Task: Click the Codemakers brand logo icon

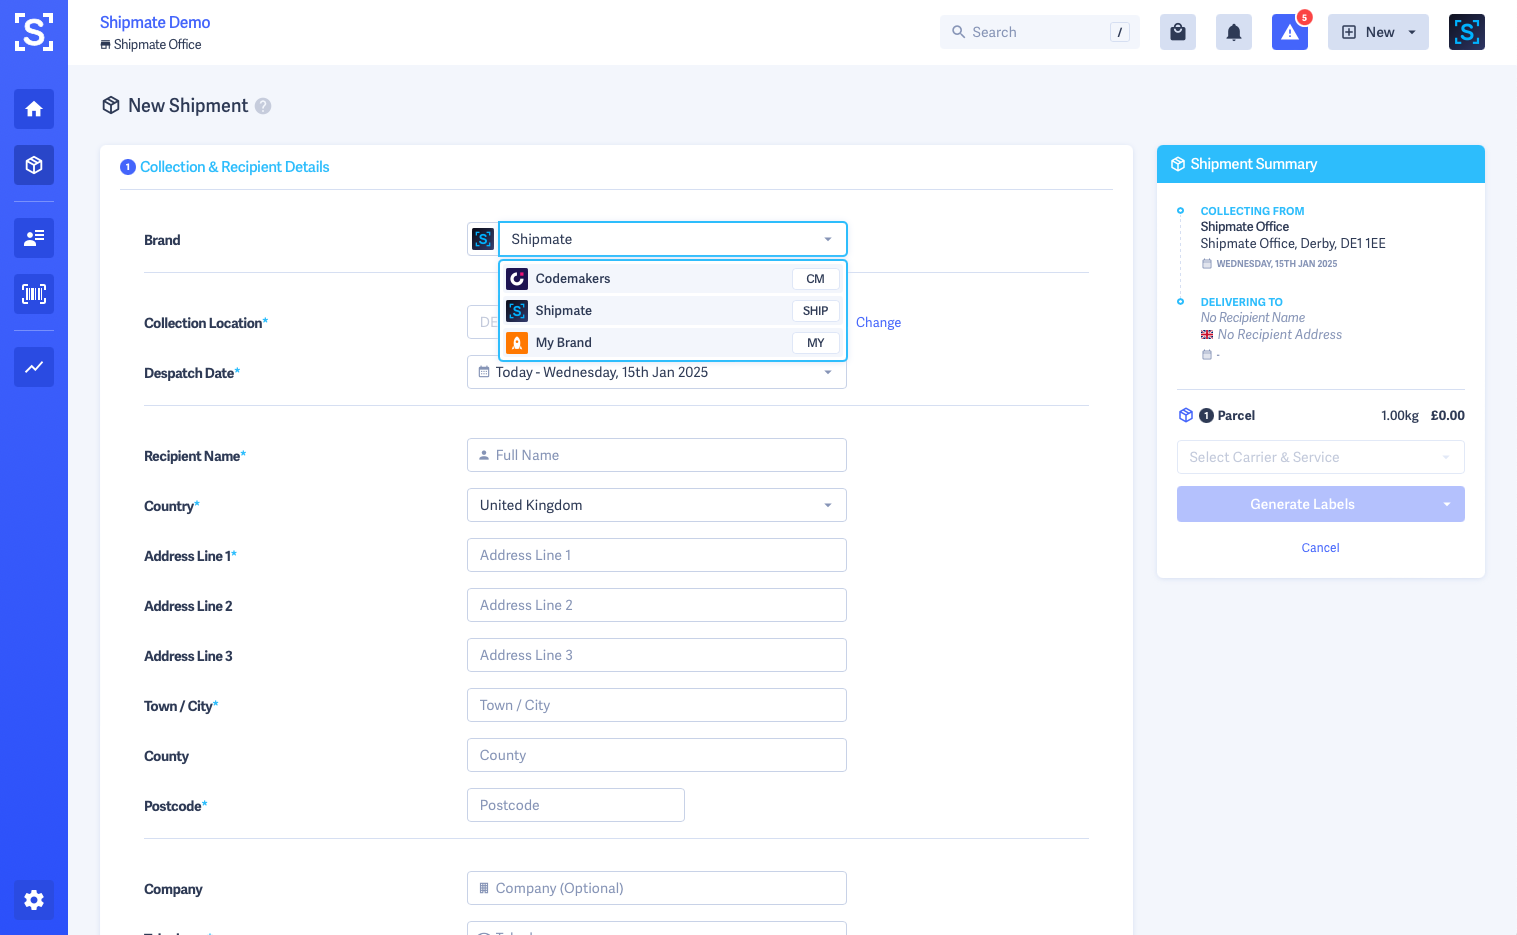Action: pos(517,279)
